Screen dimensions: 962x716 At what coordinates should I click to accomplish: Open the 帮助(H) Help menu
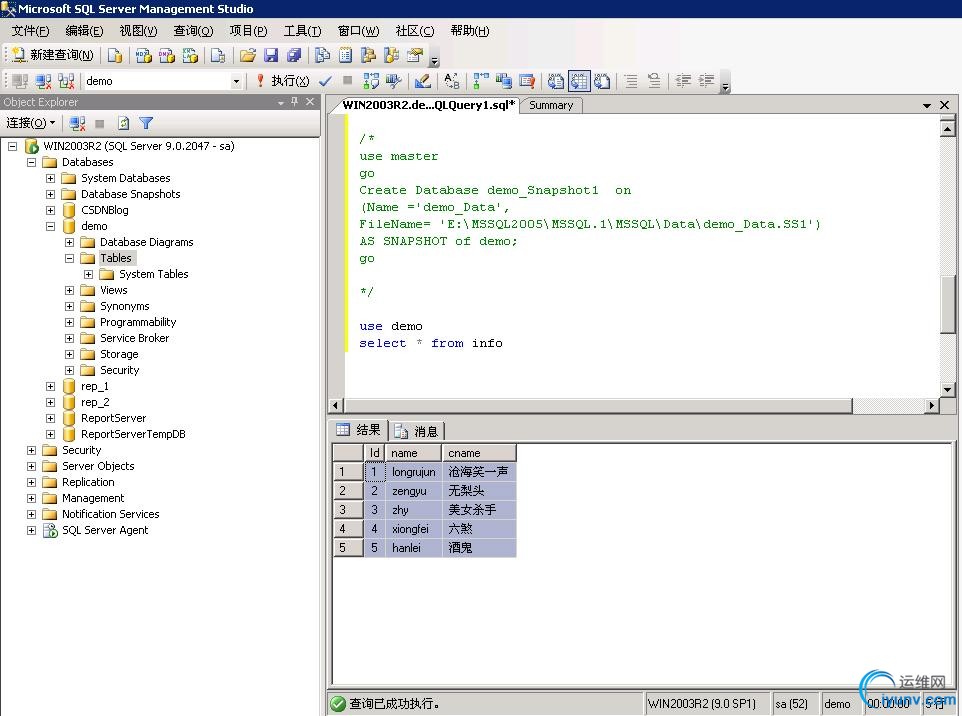470,31
